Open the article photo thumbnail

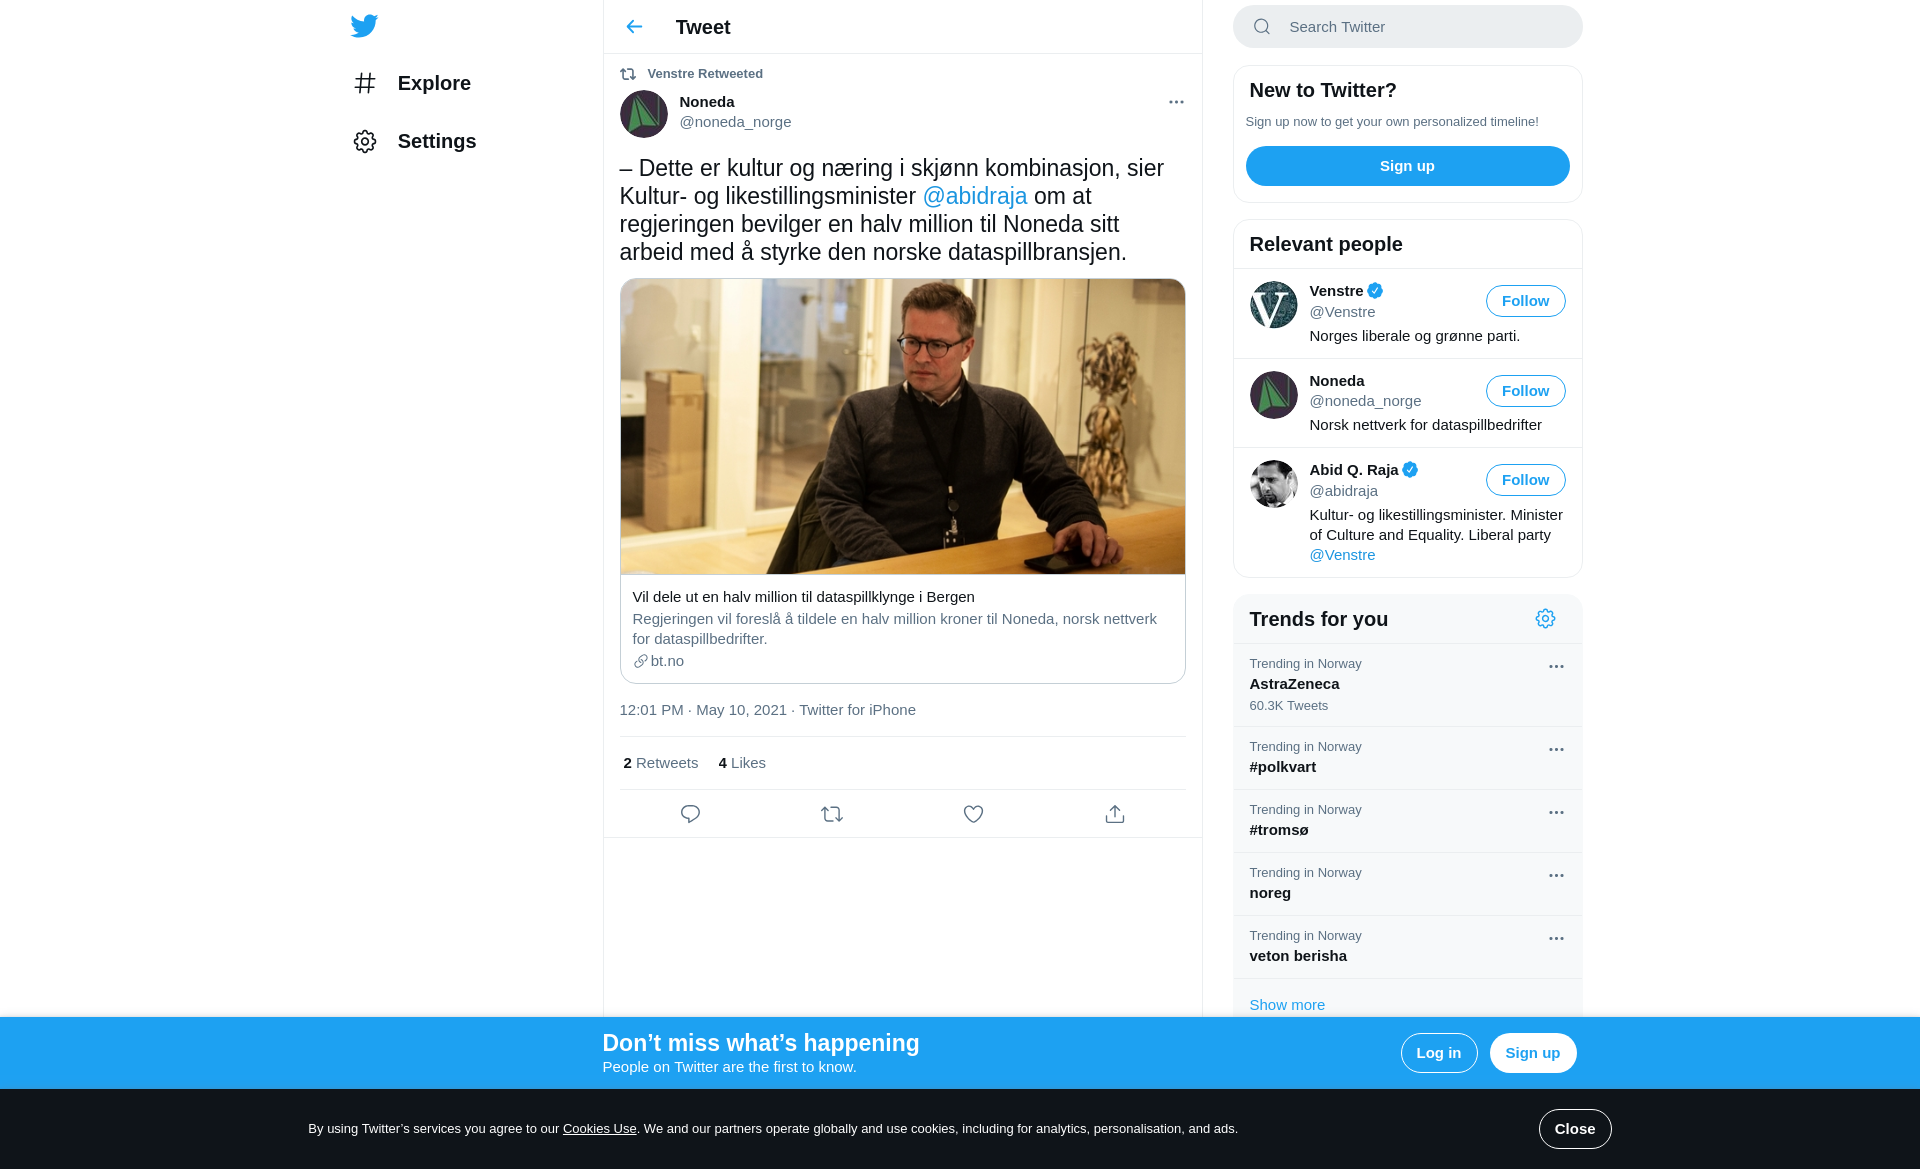pyautogui.click(x=902, y=427)
